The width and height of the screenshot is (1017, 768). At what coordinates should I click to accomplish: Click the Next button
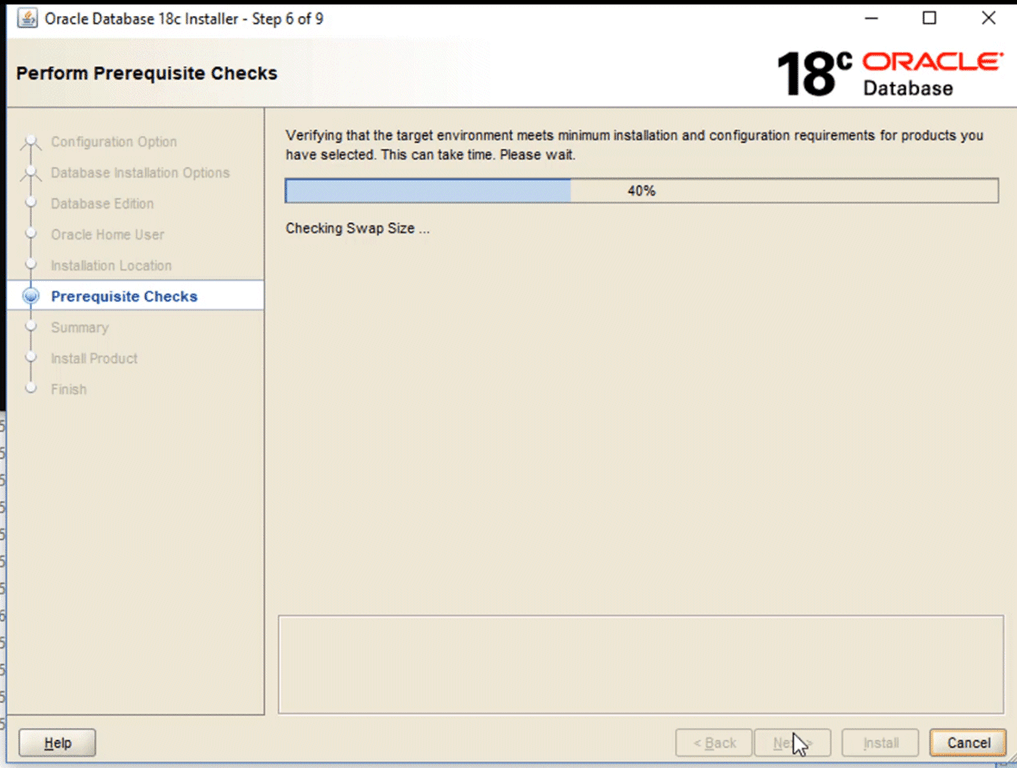click(793, 743)
